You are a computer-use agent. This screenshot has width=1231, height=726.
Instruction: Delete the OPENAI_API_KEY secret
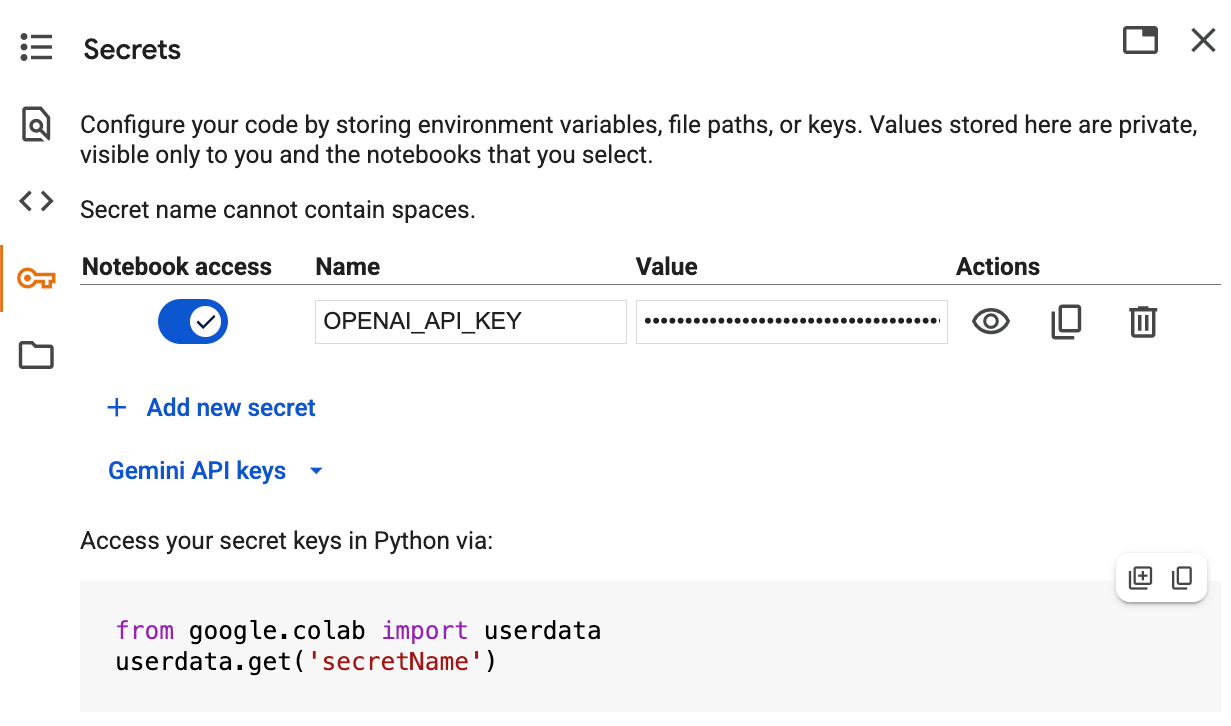pyautogui.click(x=1142, y=322)
